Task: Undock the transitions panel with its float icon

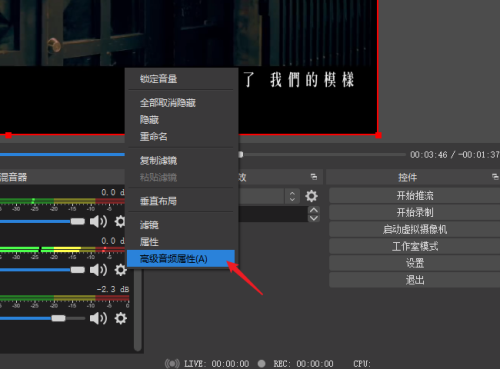Action: point(314,177)
